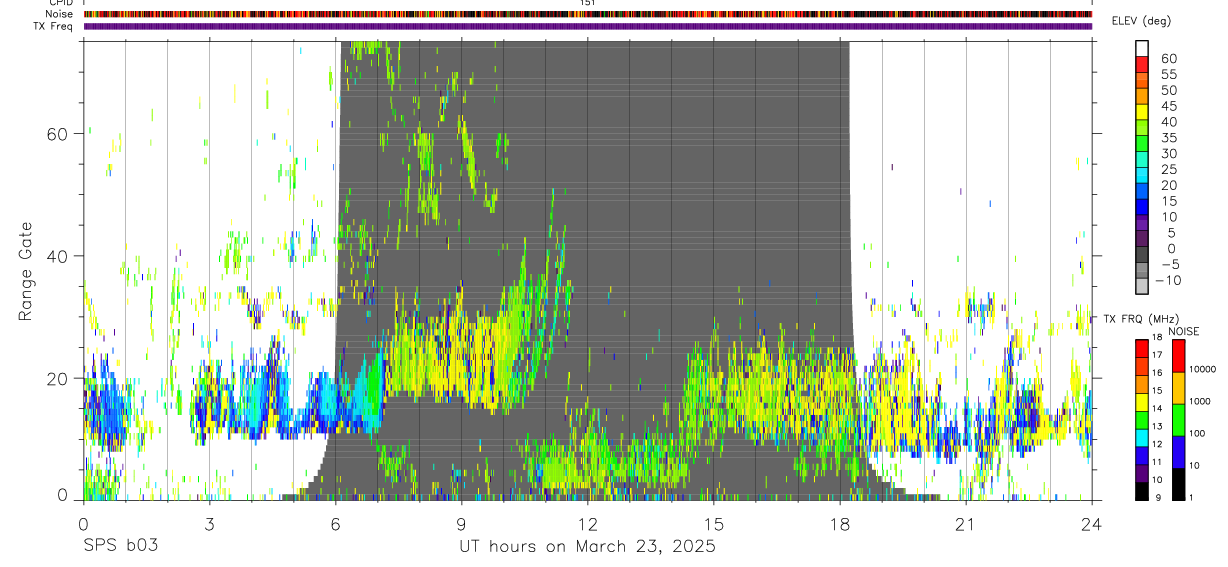
Task: Click the blue segment of NOISE bar
Action: pyautogui.click(x=1177, y=452)
